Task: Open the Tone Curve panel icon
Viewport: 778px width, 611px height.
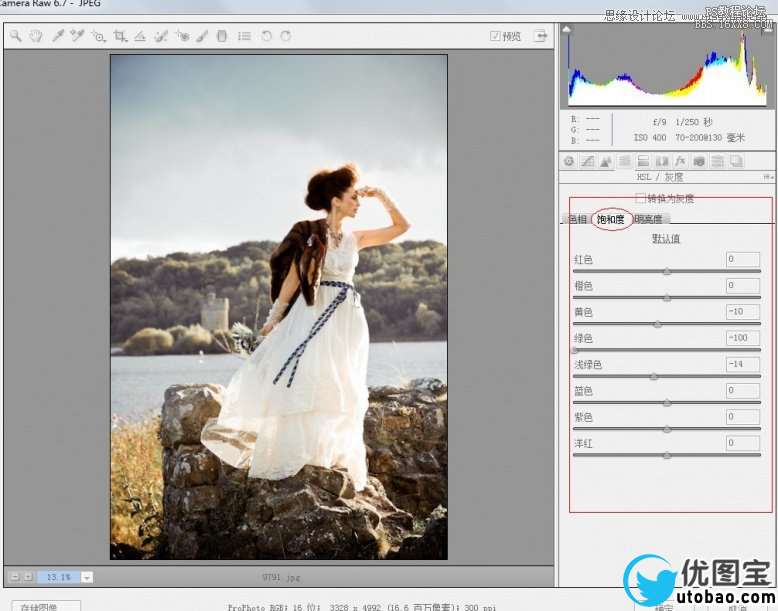Action: pos(588,161)
